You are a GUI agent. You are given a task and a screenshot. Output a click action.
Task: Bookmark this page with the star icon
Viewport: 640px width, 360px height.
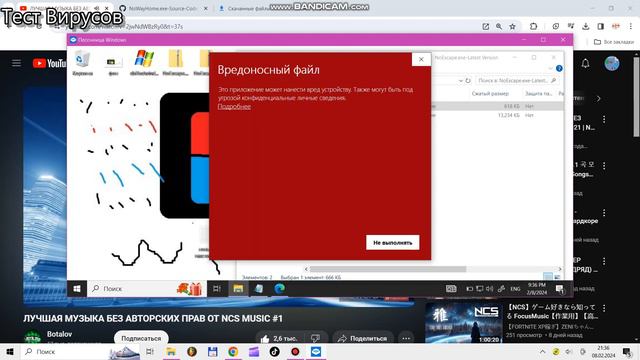pos(512,27)
